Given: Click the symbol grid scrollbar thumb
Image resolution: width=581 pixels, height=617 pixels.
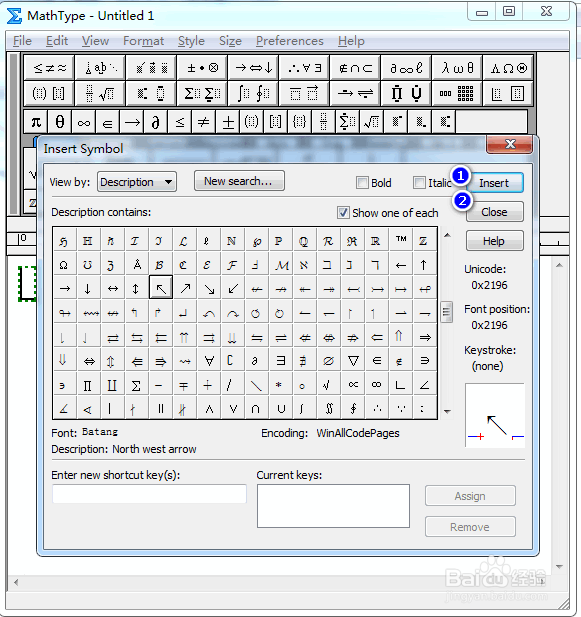Looking at the screenshot, I should pyautogui.click(x=446, y=312).
